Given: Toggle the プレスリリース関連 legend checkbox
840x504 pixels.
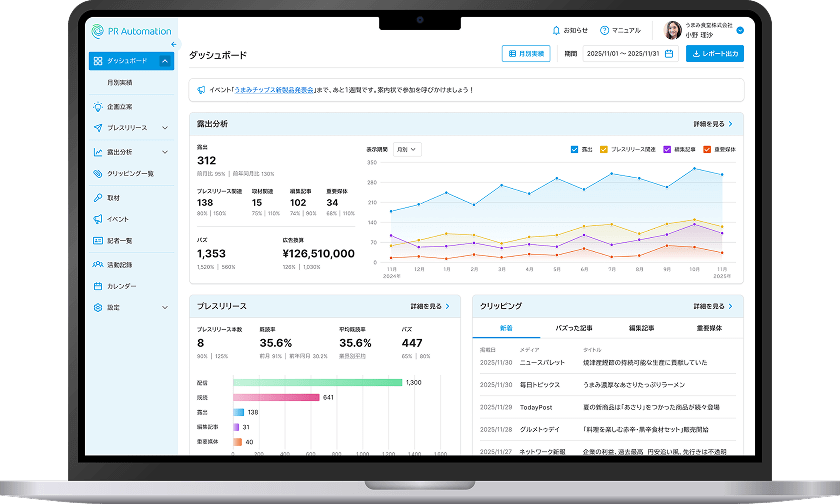Looking at the screenshot, I should (x=603, y=149).
